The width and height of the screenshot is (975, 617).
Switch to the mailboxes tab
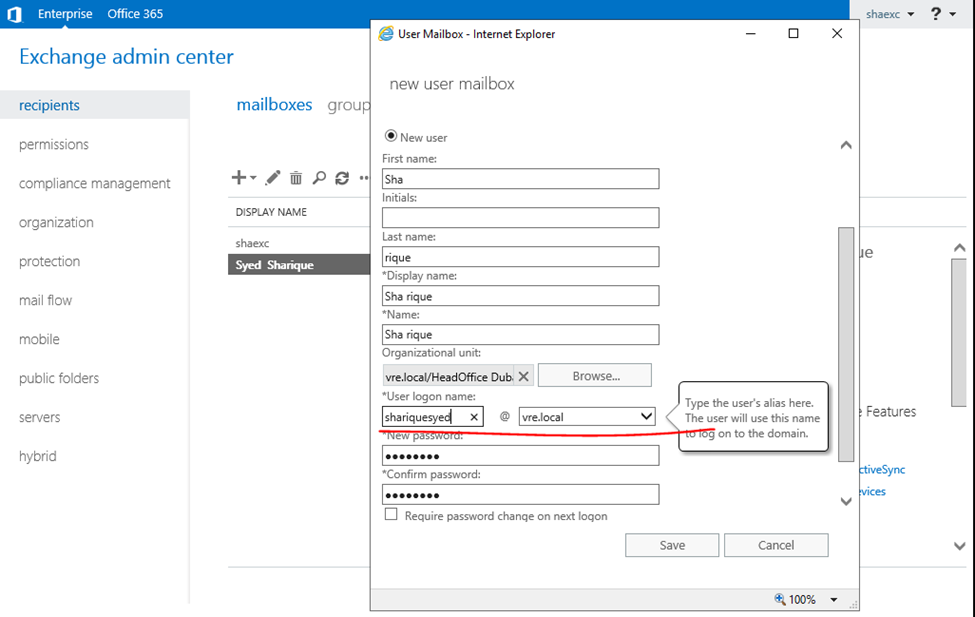click(274, 105)
